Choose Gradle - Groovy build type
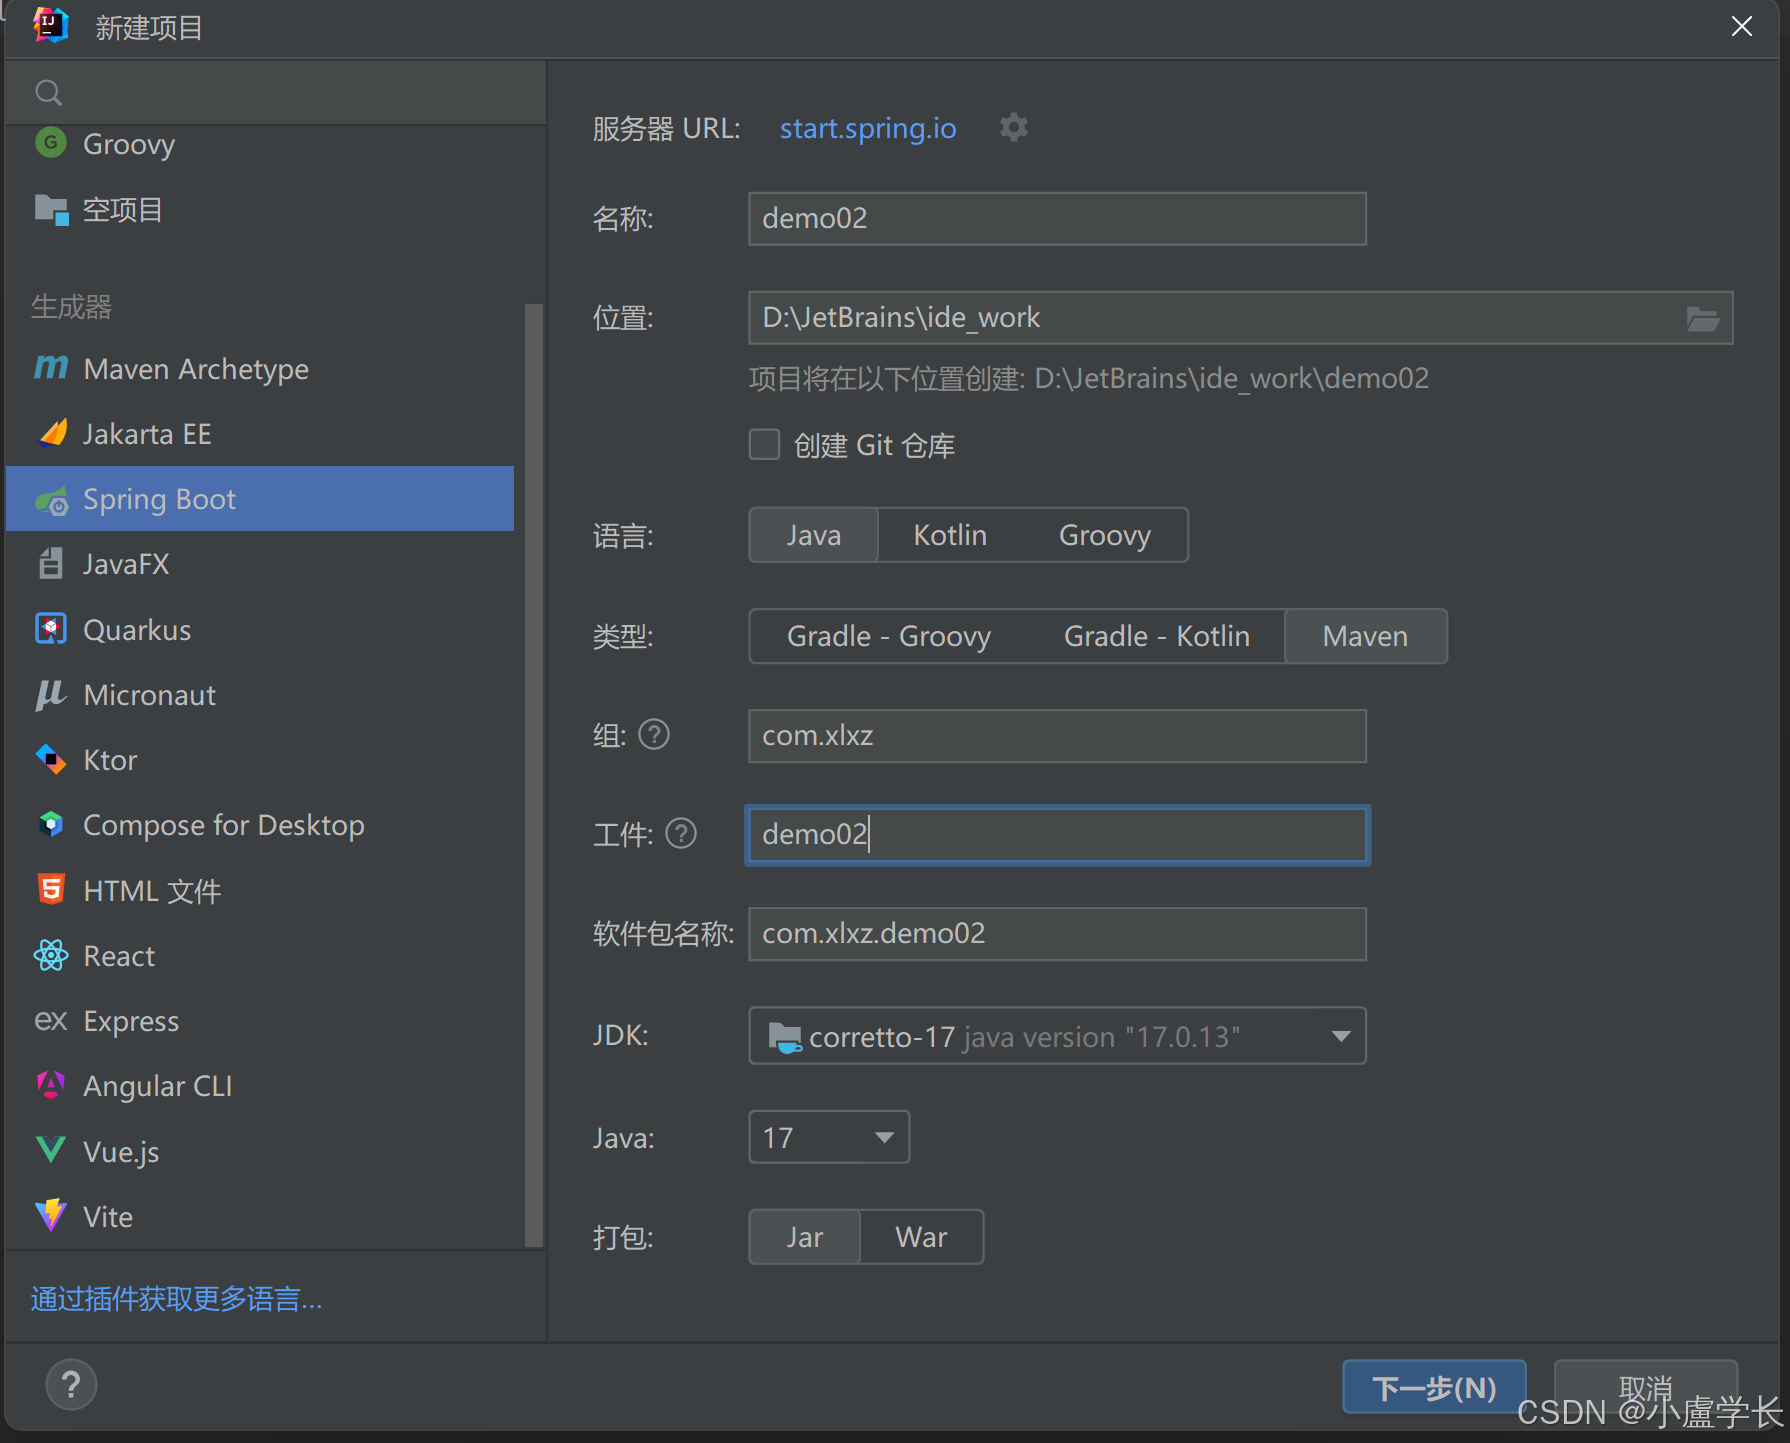Image resolution: width=1790 pixels, height=1443 pixels. pyautogui.click(x=888, y=636)
